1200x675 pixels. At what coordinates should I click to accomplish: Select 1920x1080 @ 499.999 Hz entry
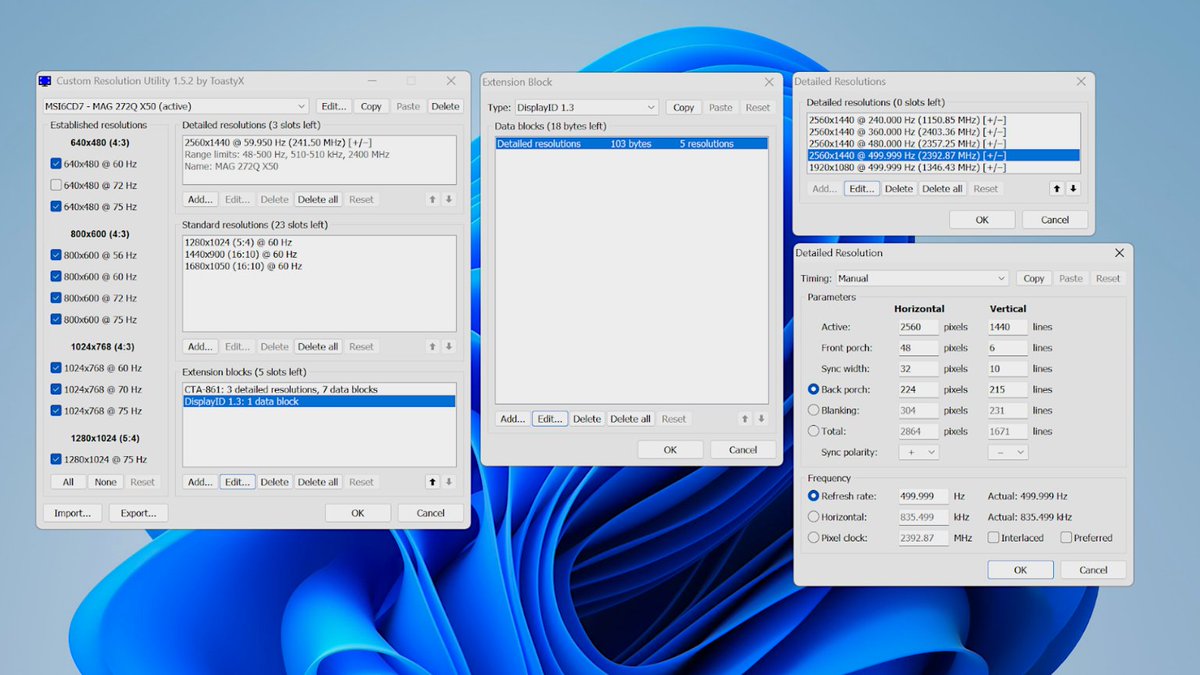(x=943, y=167)
